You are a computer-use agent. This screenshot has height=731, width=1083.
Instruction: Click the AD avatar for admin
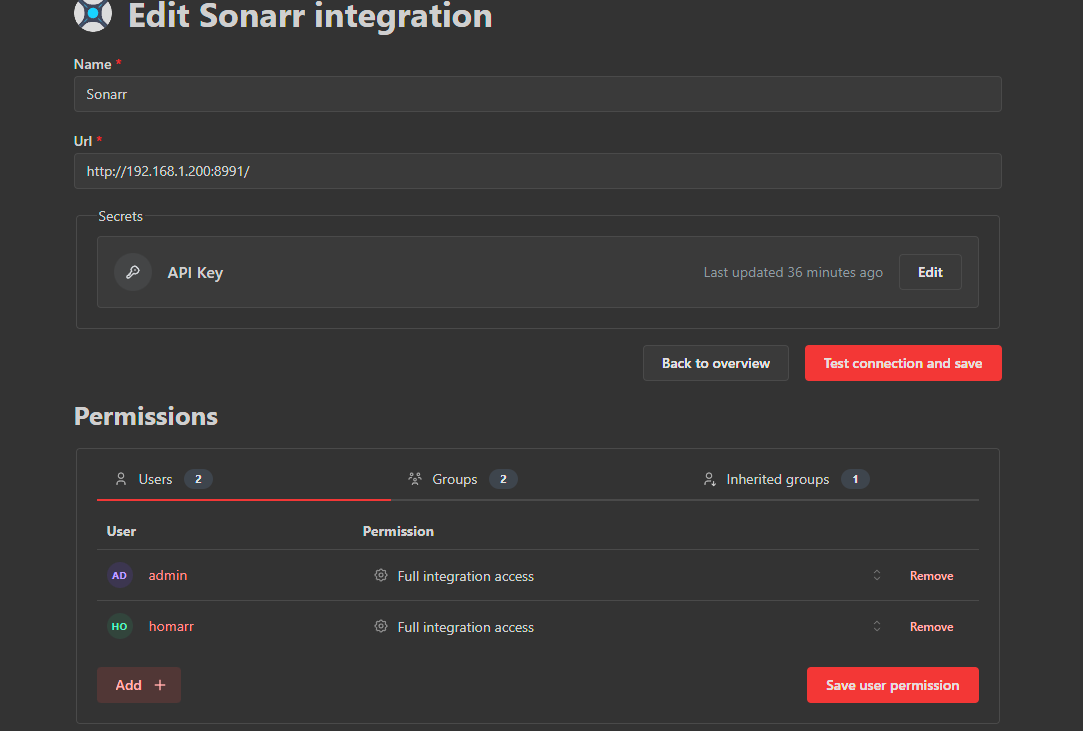click(119, 576)
